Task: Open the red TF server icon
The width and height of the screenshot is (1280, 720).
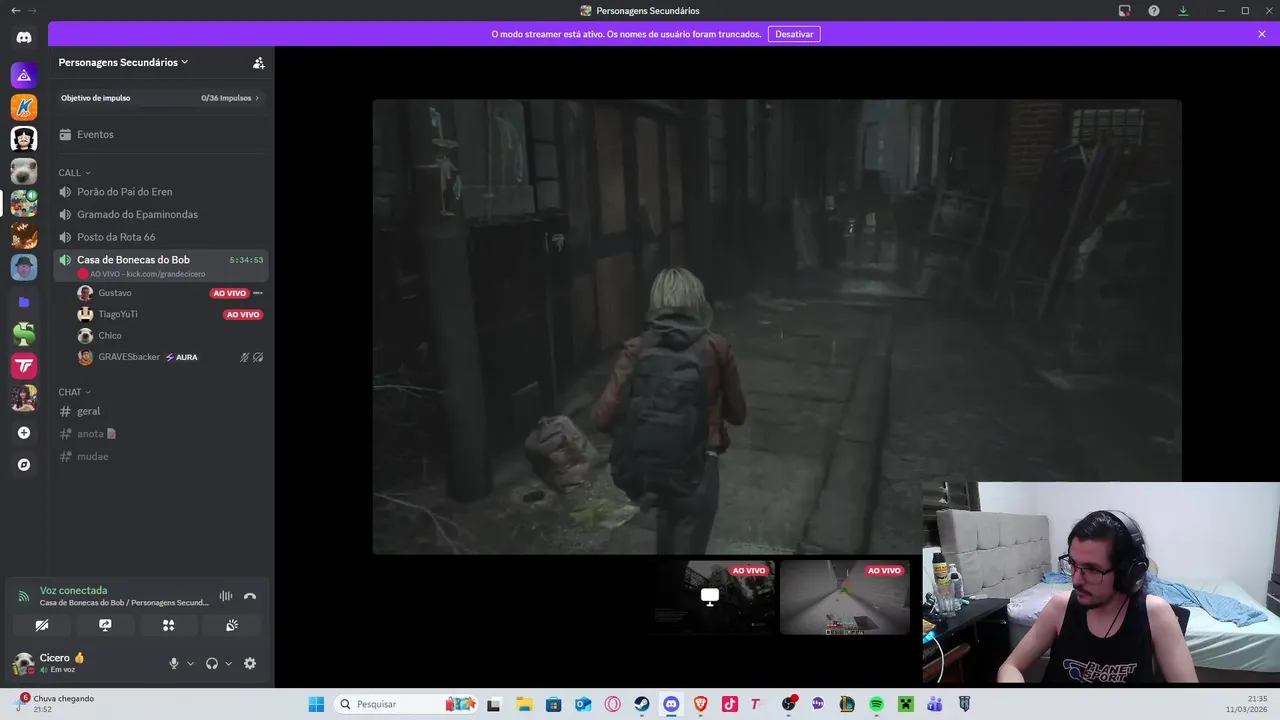Action: click(24, 366)
